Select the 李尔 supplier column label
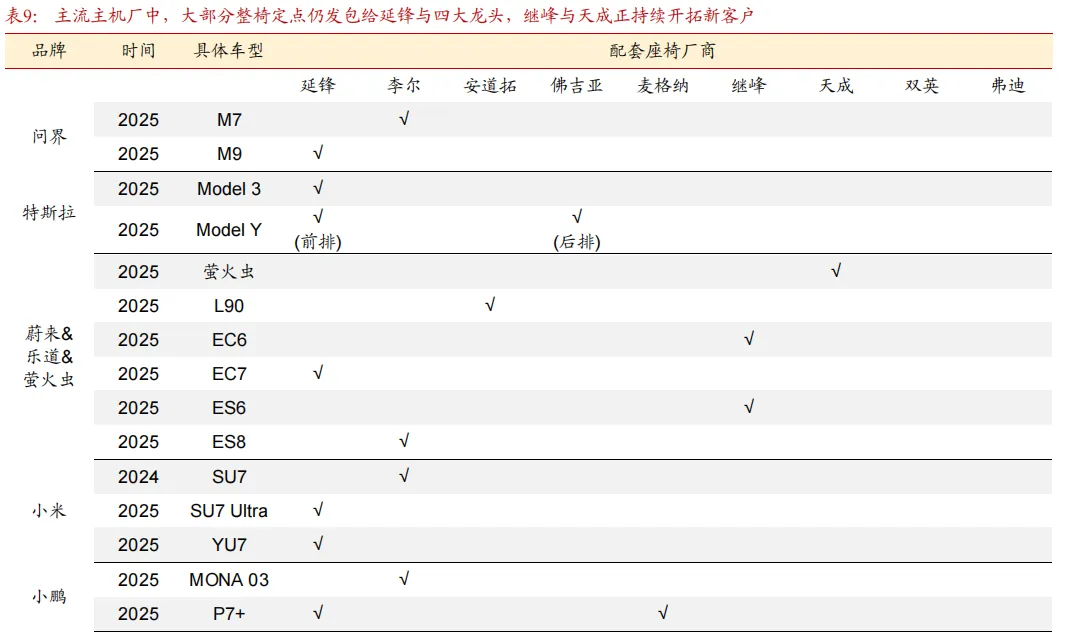 click(x=404, y=86)
